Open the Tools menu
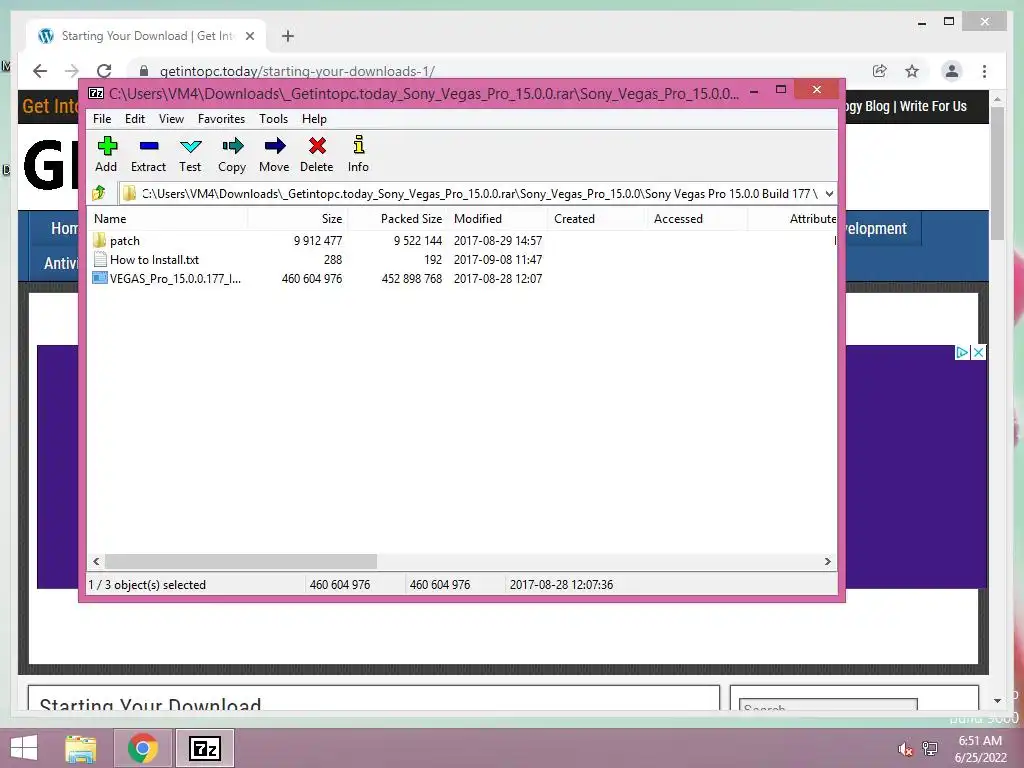This screenshot has width=1024, height=768. click(x=274, y=119)
